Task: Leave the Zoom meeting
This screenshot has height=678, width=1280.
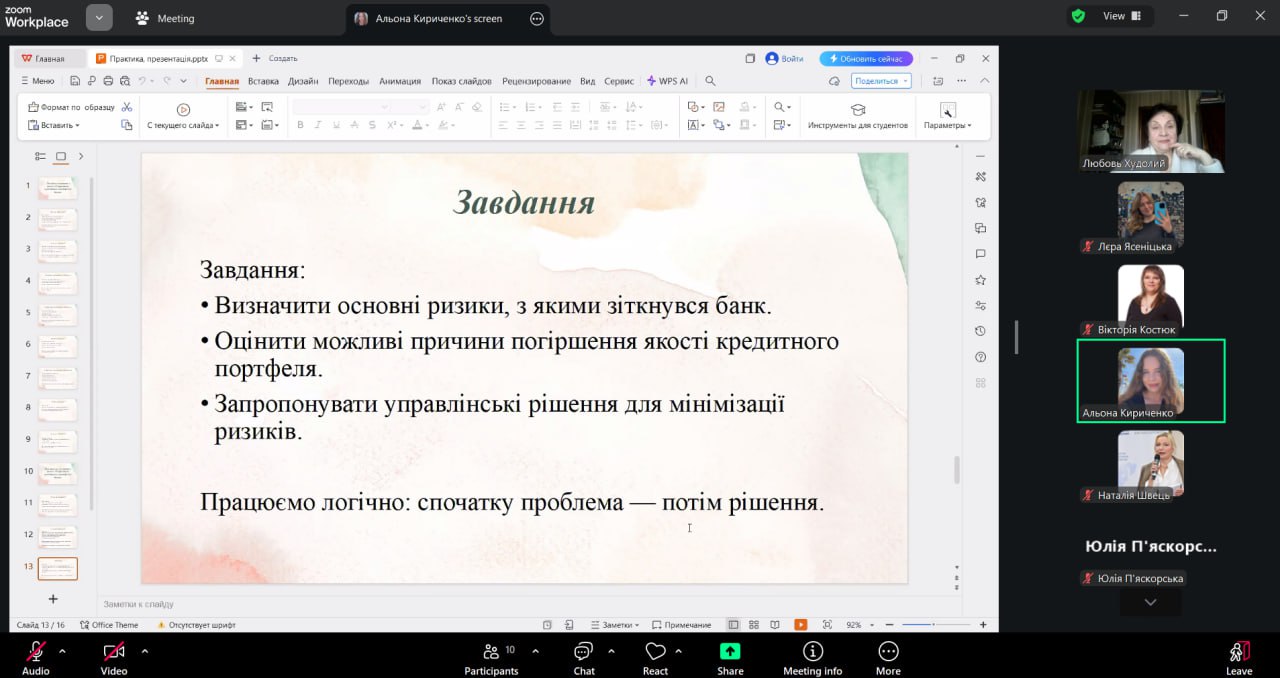Action: (1239, 653)
